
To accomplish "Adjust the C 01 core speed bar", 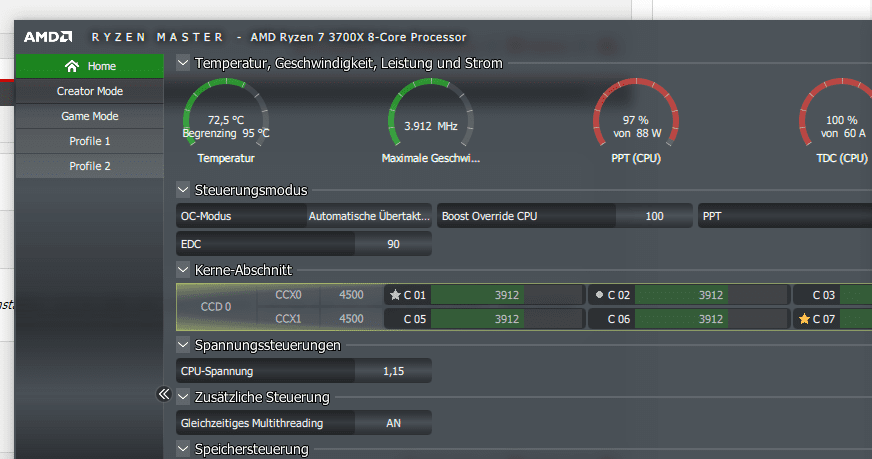I will [507, 295].
